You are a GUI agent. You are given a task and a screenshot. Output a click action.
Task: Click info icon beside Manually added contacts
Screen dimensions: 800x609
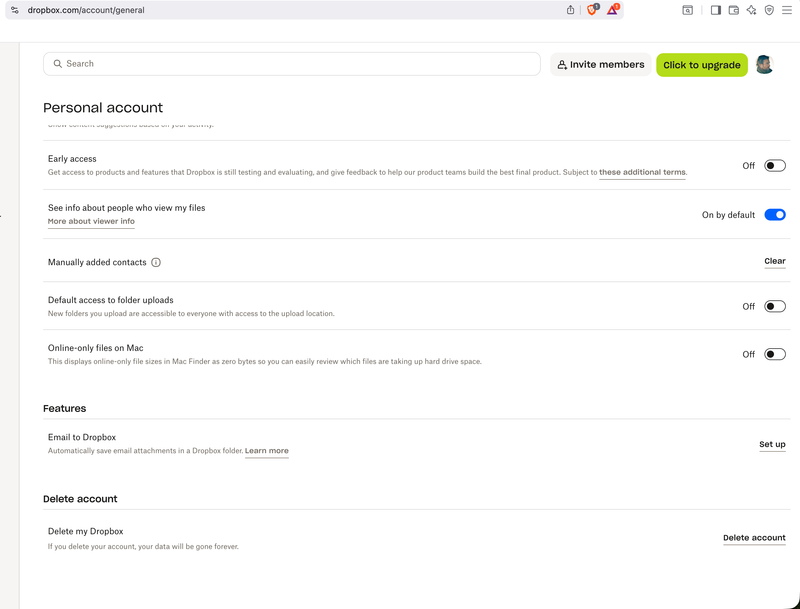(x=156, y=262)
